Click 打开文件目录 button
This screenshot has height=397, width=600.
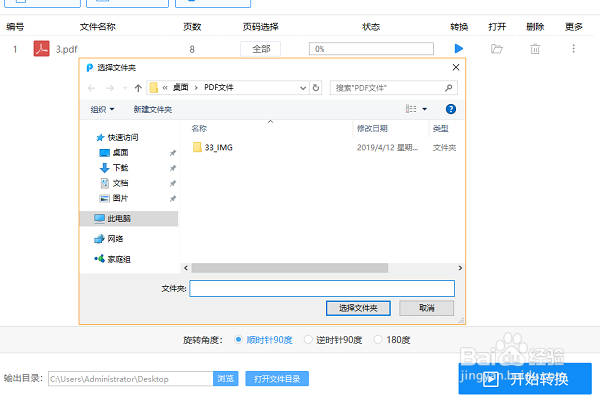(277, 379)
